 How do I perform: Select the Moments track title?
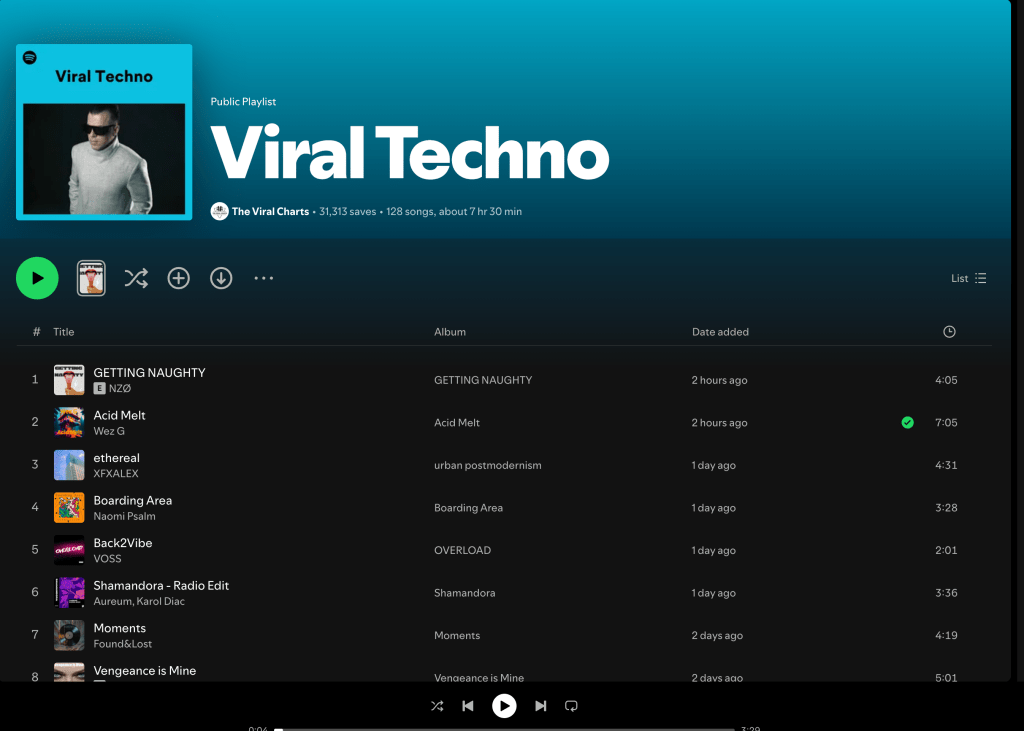pos(120,628)
